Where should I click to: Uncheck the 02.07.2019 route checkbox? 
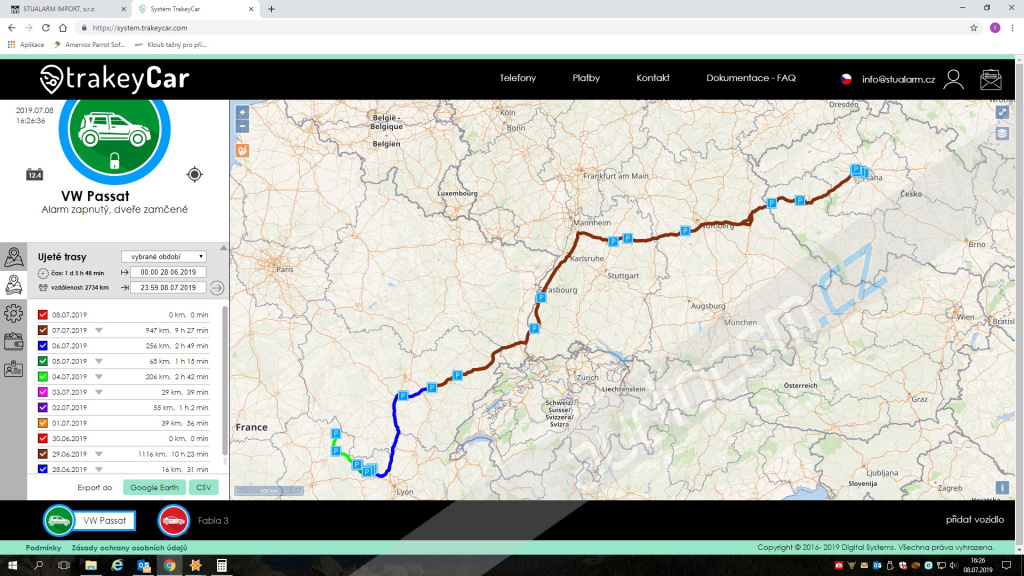click(x=43, y=408)
